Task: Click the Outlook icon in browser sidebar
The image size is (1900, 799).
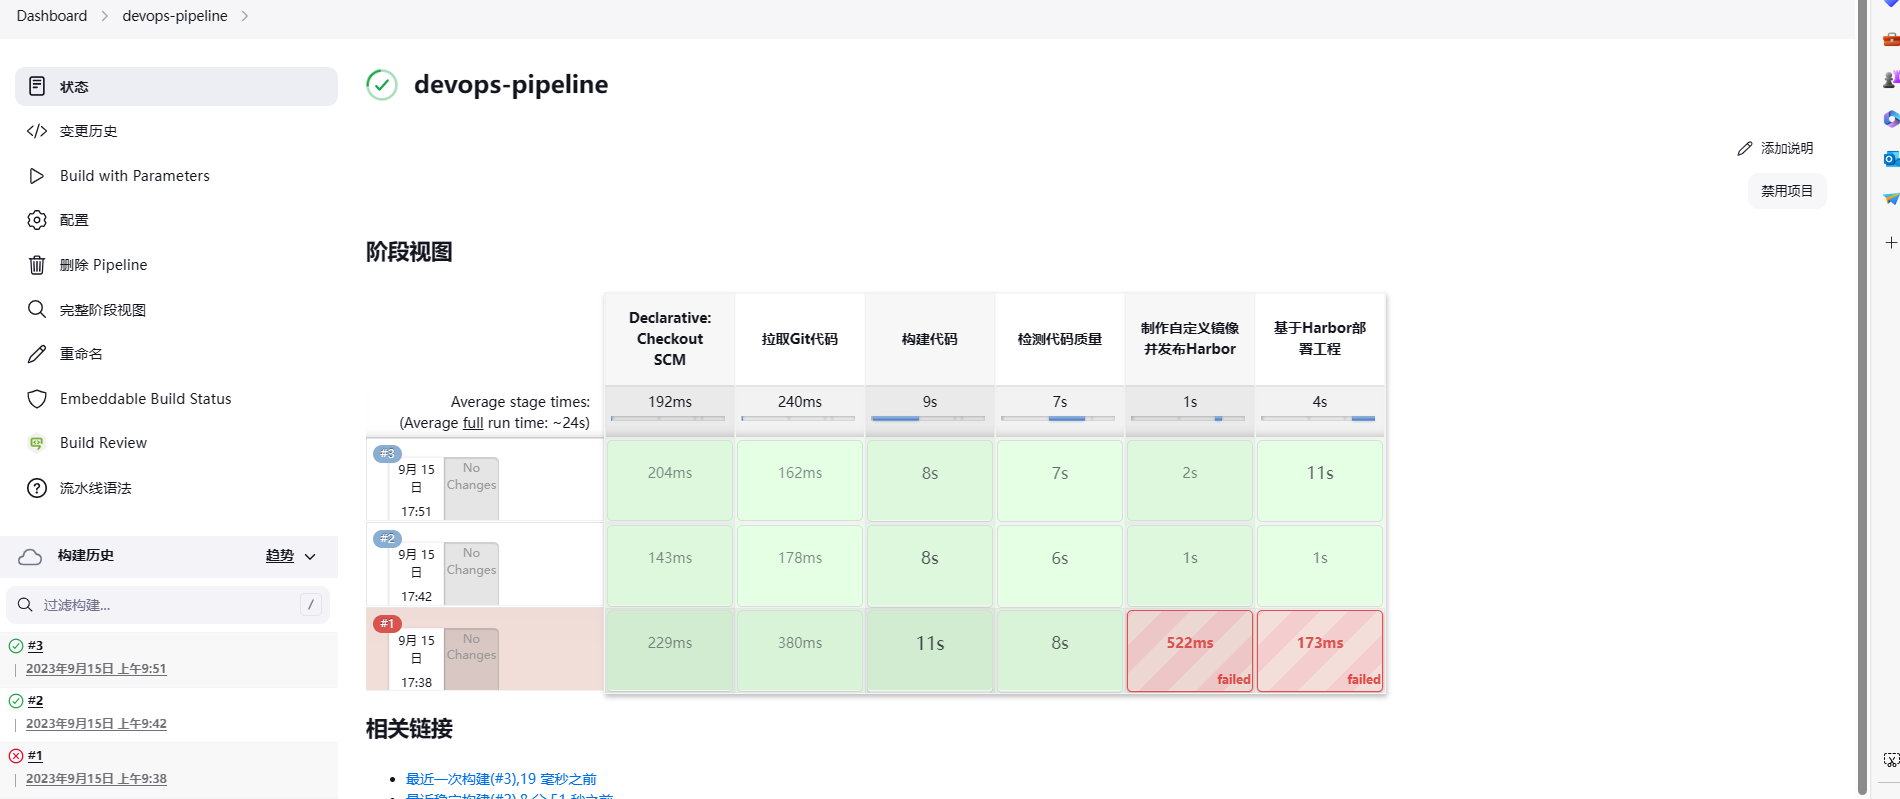Action: tap(1890, 159)
